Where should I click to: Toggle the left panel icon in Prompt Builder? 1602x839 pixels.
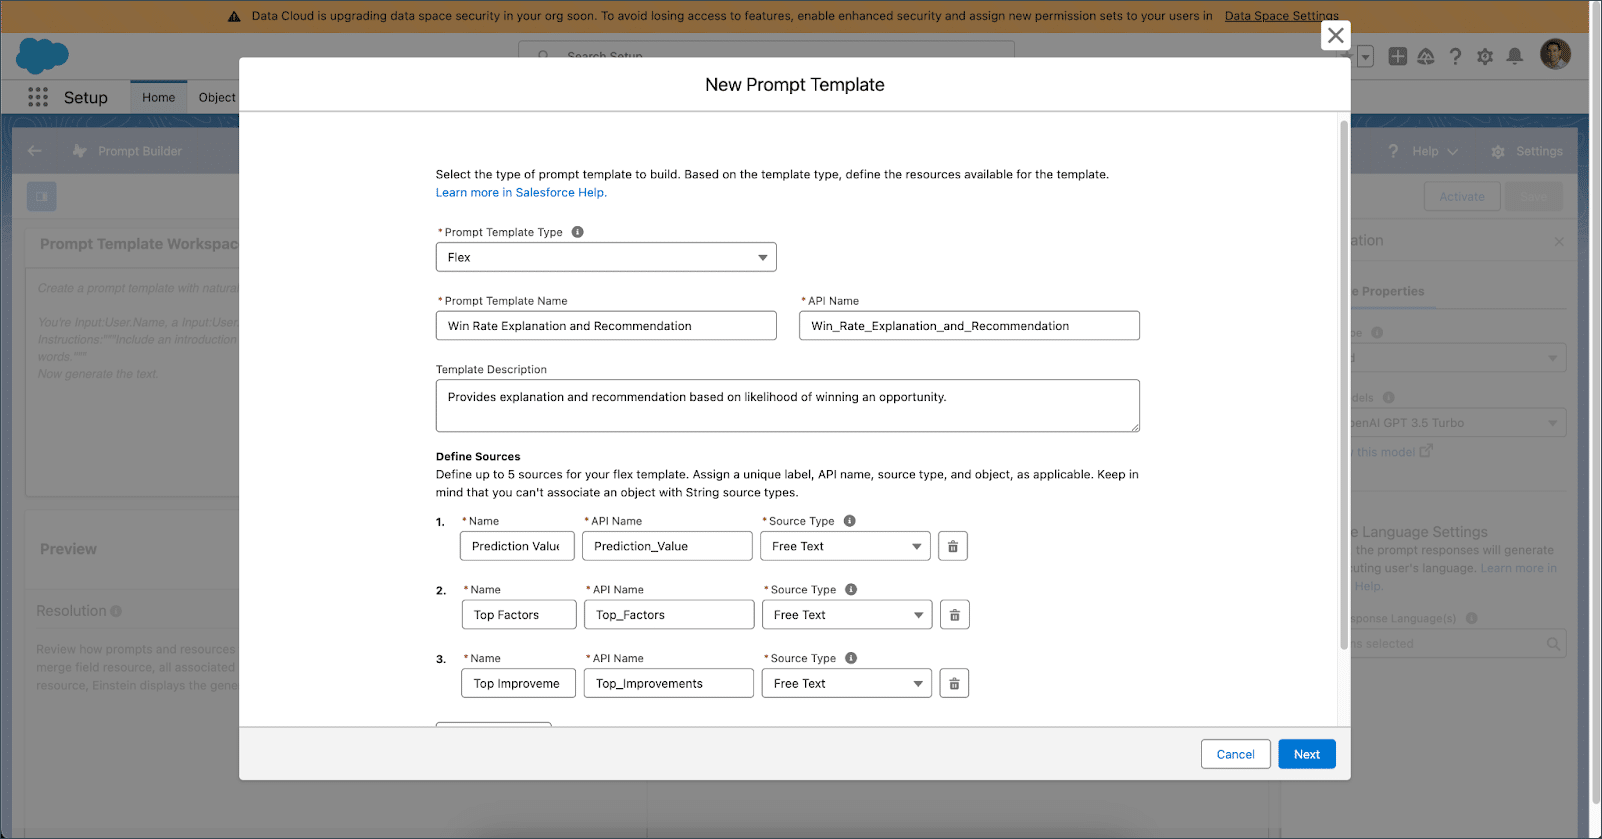click(x=42, y=196)
